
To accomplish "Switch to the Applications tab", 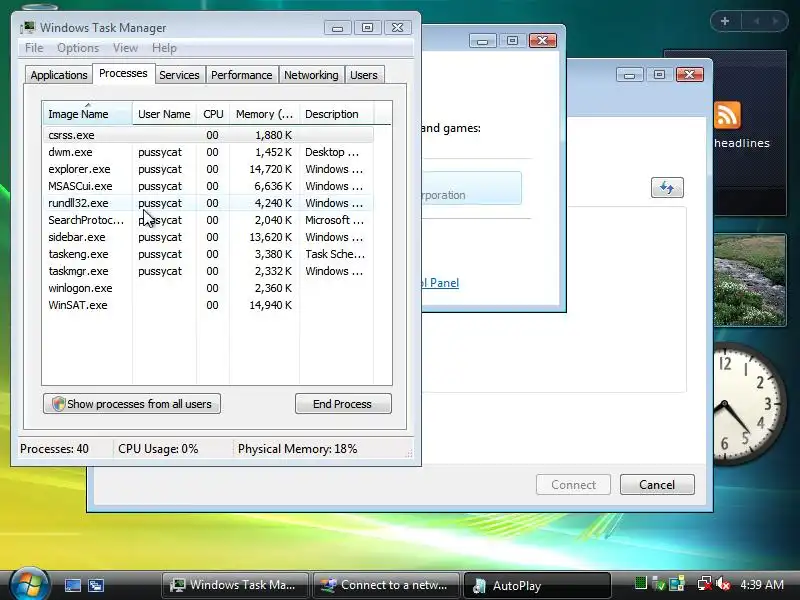I will click(59, 75).
